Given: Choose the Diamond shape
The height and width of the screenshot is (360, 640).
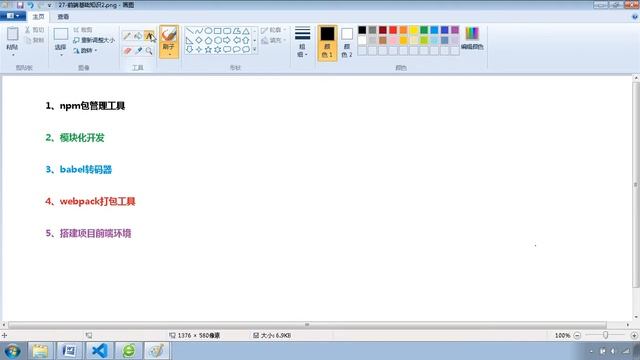Looking at the screenshot, I should (199, 40).
